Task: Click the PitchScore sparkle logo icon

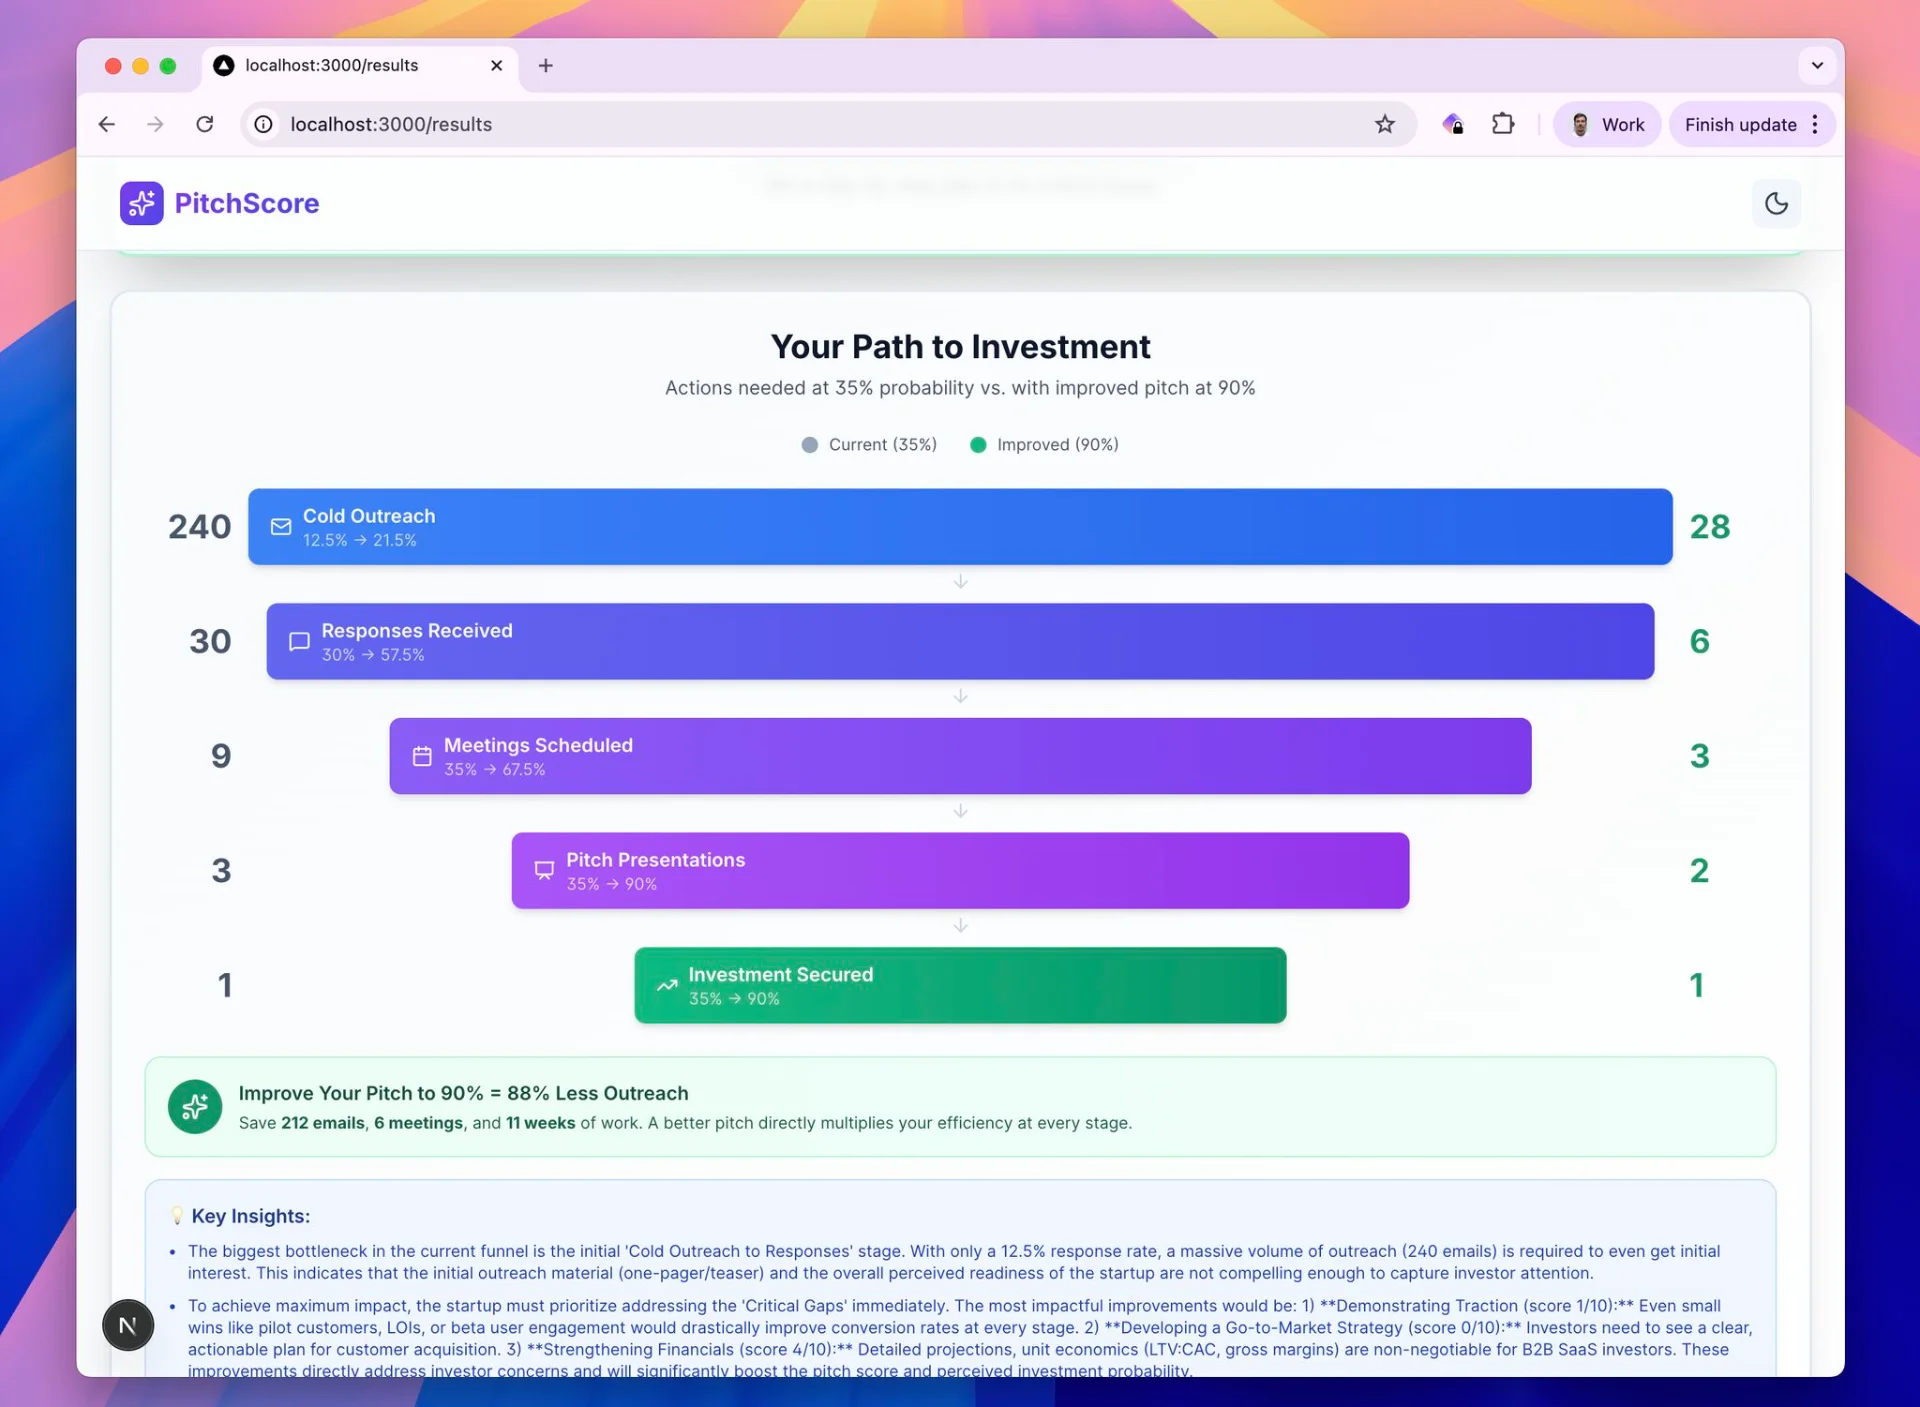Action: (x=141, y=204)
